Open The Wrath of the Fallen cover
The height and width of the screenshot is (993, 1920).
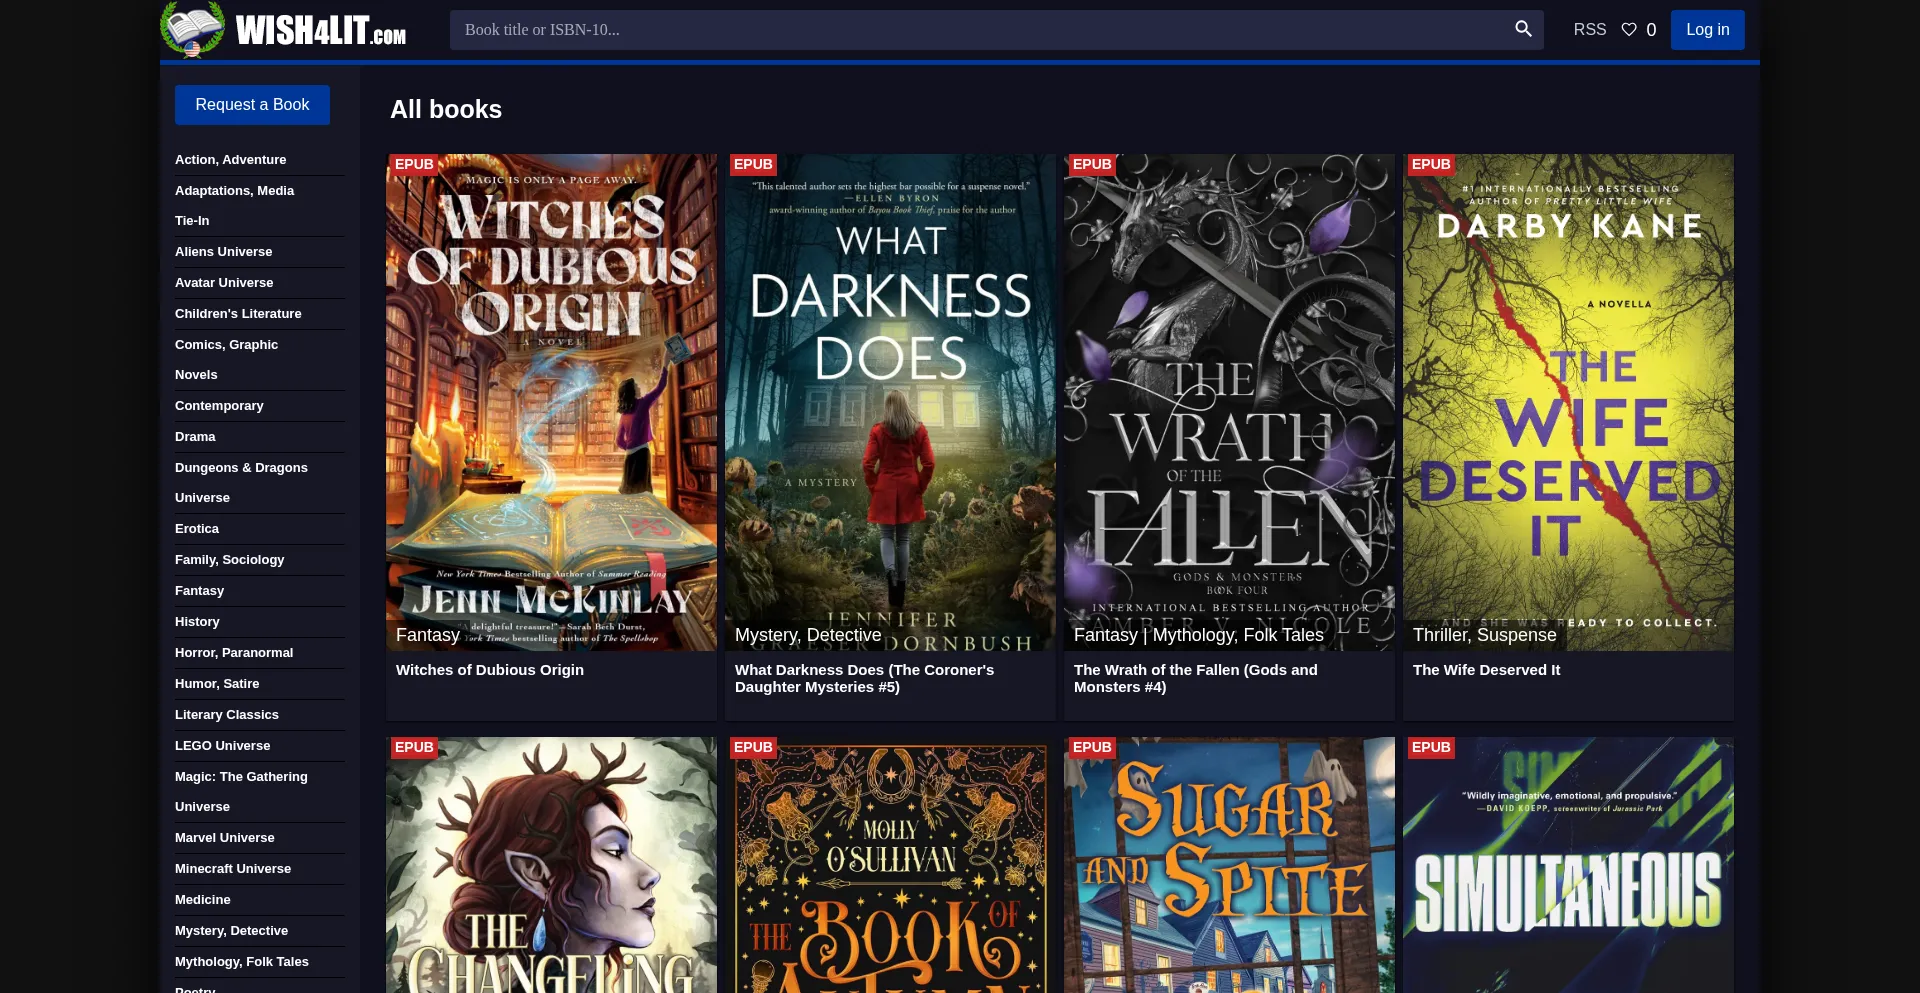click(1228, 400)
